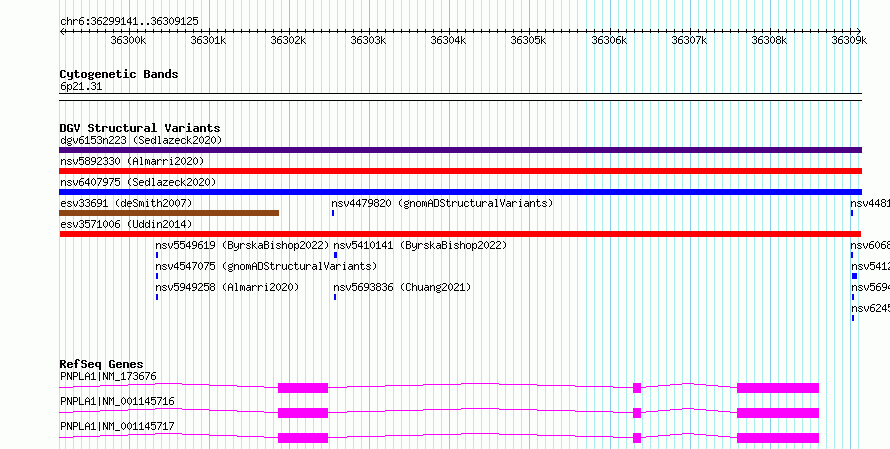The height and width of the screenshot is (449, 890).
Task: Select the 36305k ruler tick label
Action: click(x=529, y=40)
